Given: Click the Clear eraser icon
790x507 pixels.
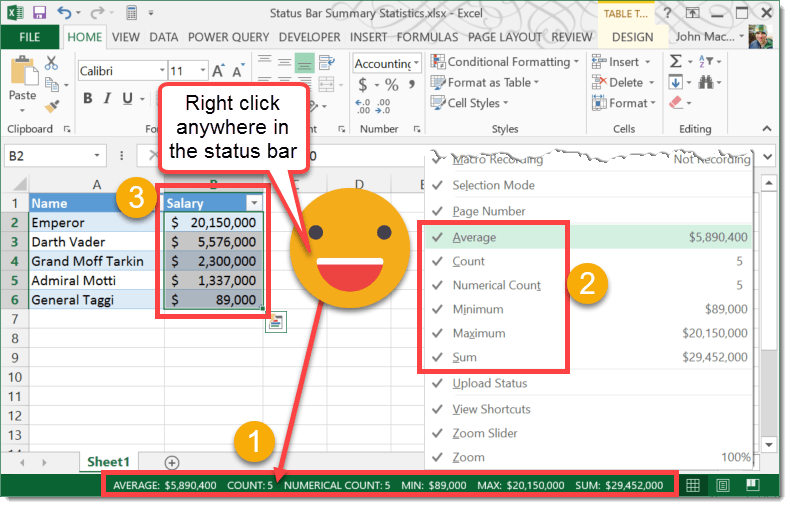Looking at the screenshot, I should (676, 103).
